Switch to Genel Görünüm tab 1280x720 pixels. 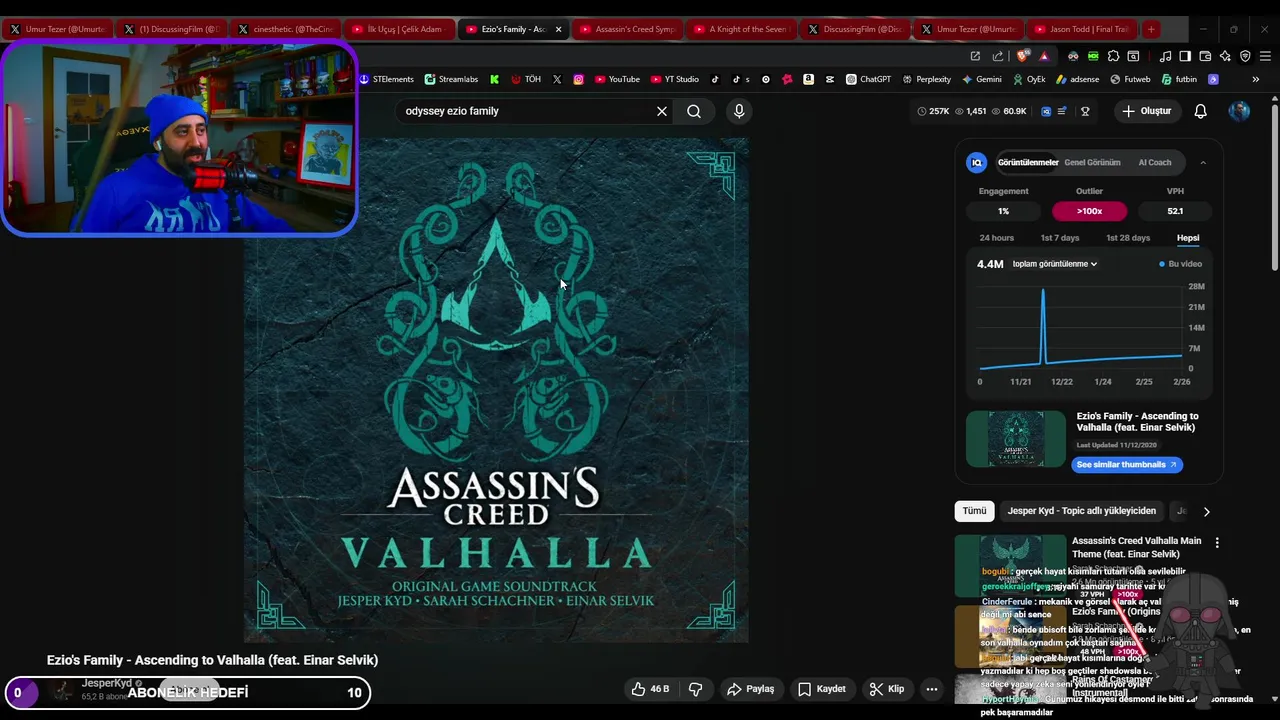1092,162
